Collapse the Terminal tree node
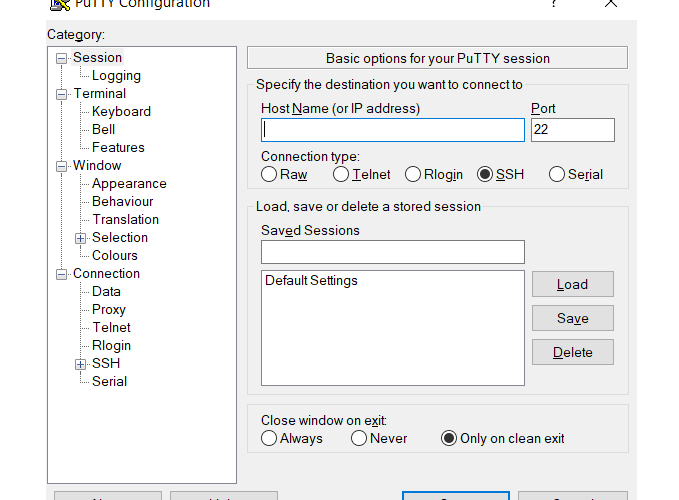Viewport: 679px width, 500px height. pos(61,94)
